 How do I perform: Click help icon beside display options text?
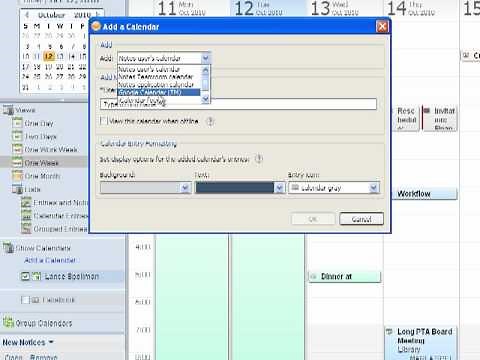pyautogui.click(x=259, y=159)
